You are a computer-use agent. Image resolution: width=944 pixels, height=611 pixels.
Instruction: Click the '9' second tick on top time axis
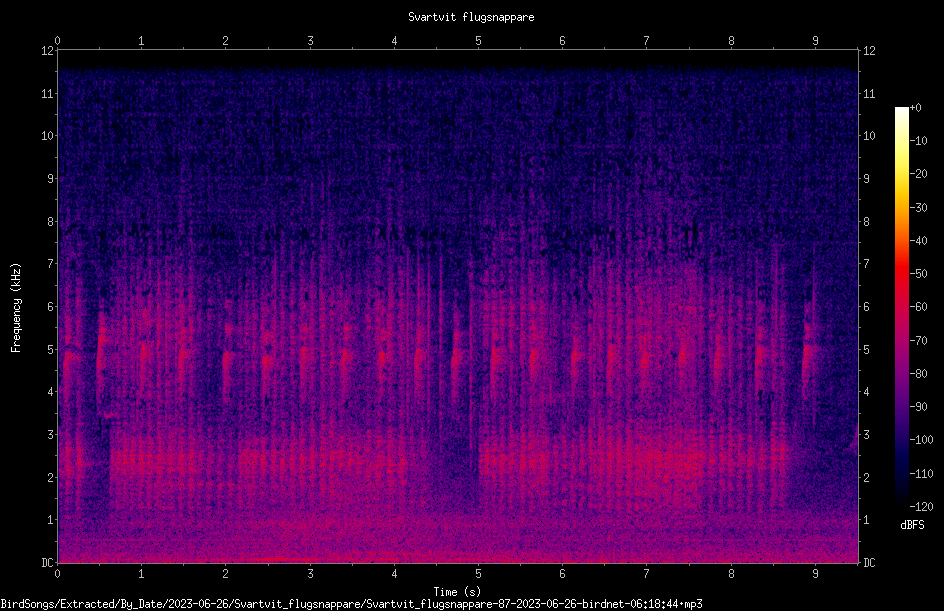click(815, 41)
